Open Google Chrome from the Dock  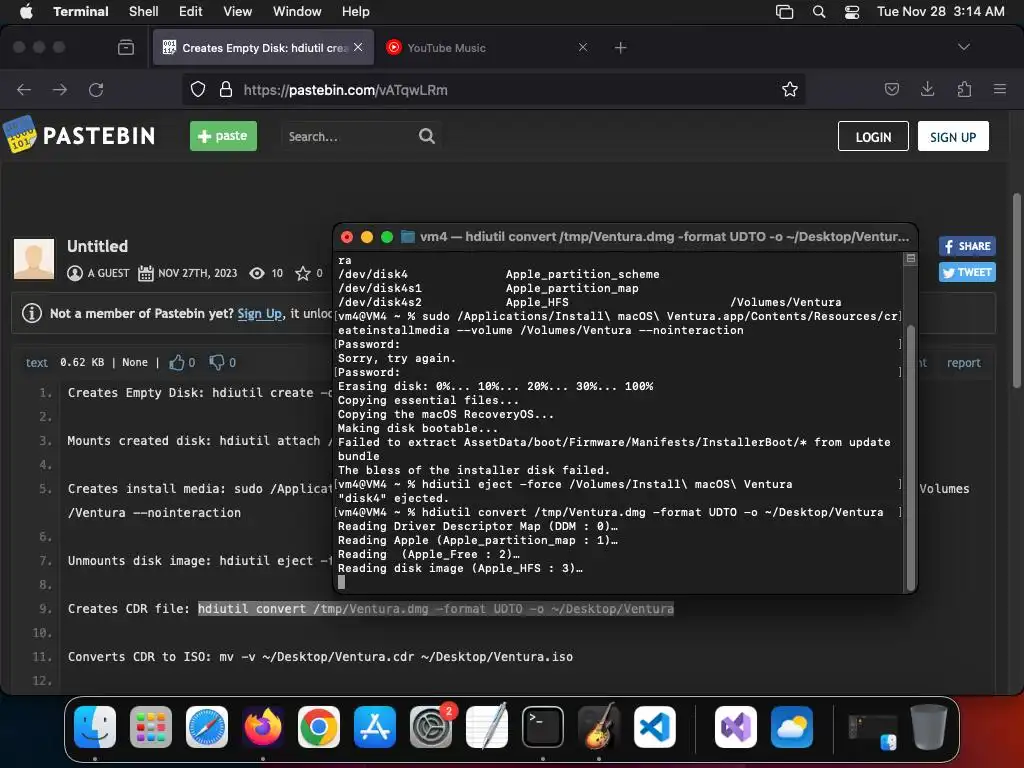coord(319,727)
